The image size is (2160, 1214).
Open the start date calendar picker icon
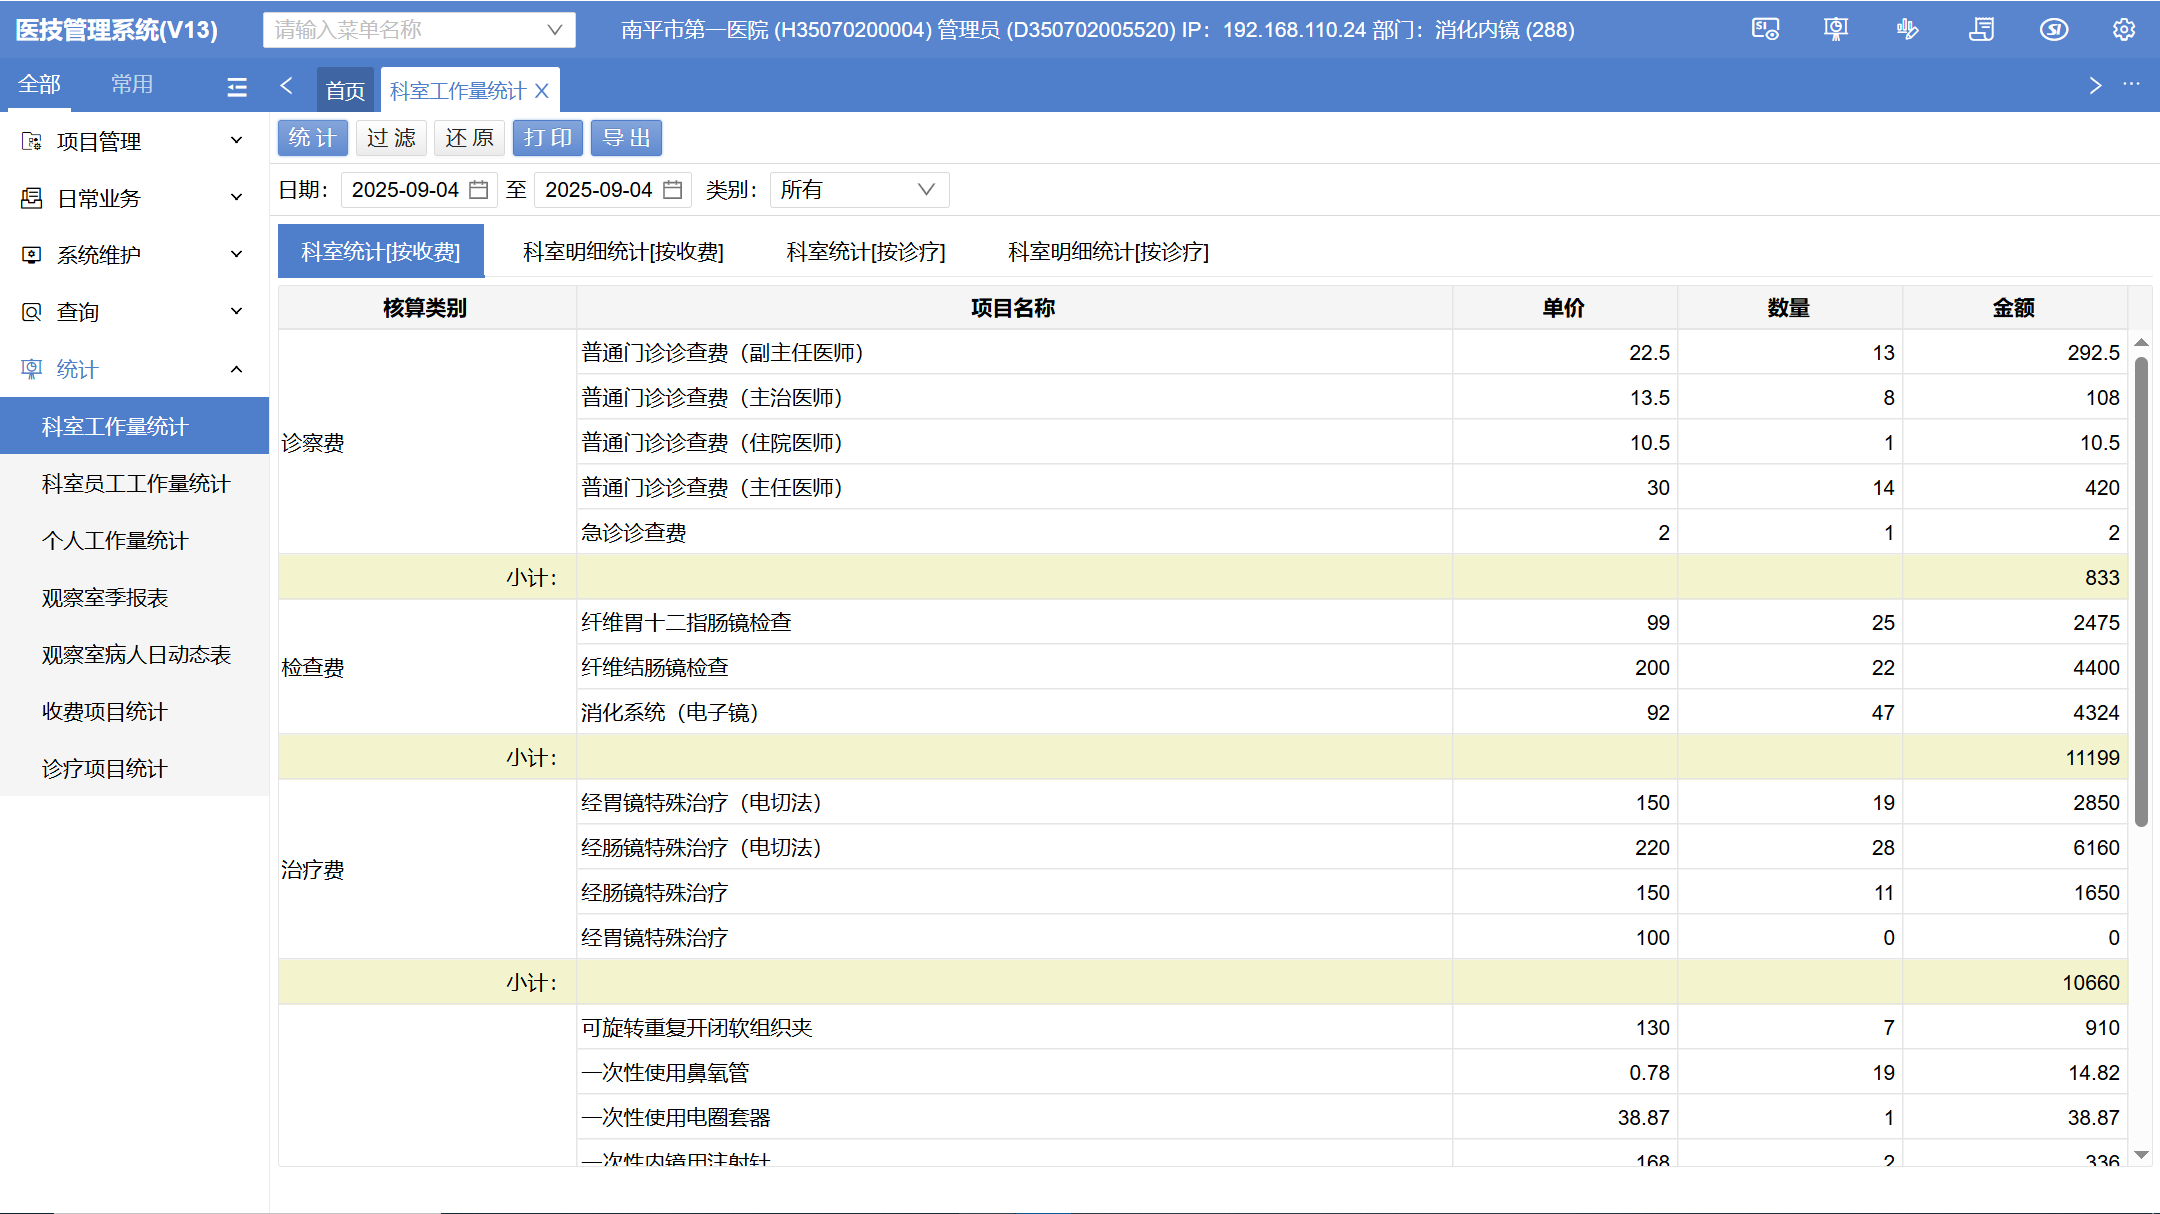coord(479,190)
